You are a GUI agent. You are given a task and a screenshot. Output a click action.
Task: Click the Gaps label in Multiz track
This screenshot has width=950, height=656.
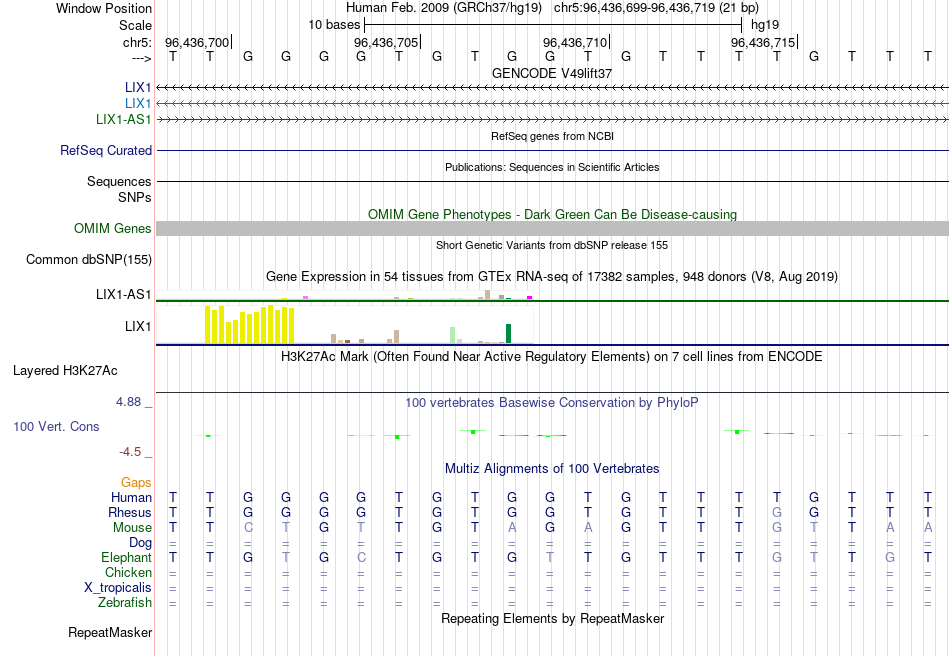coord(136,482)
